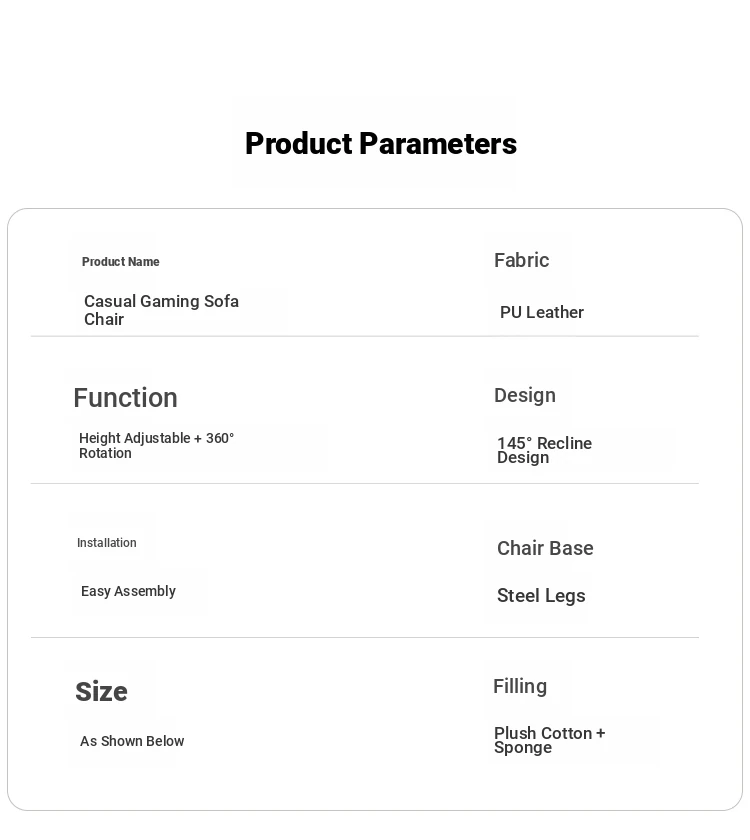Click Height Adjustable + 360° Rotation text

point(156,445)
